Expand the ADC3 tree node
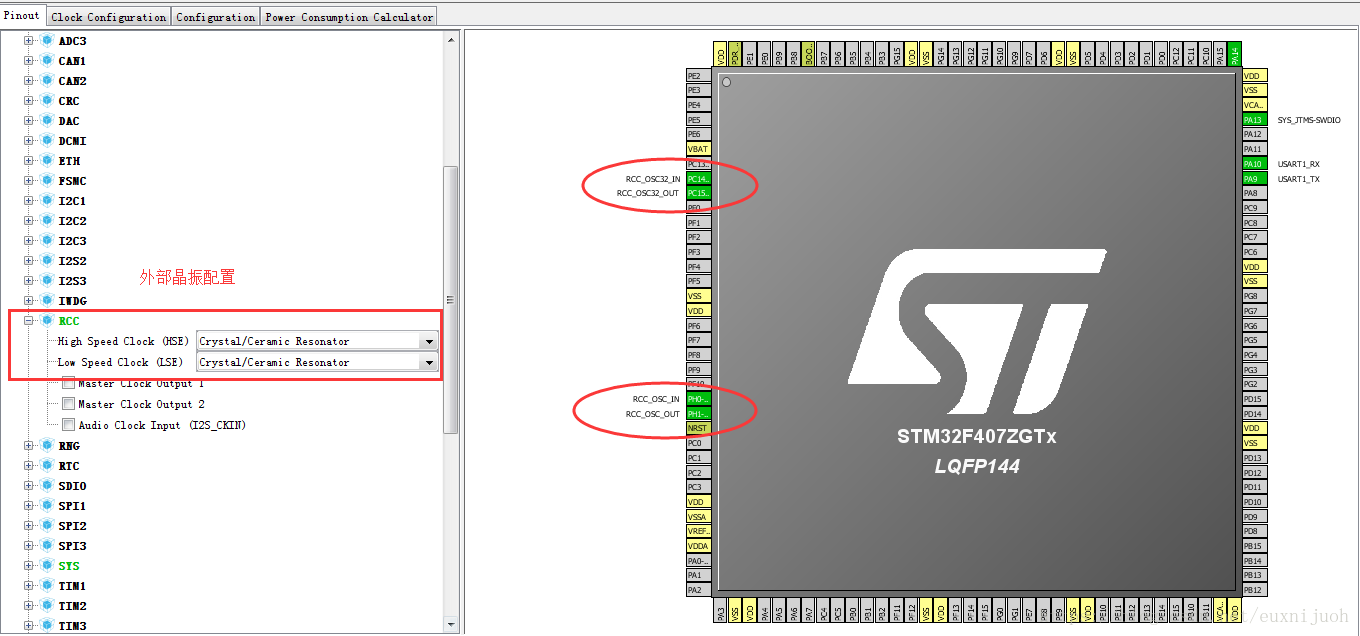The height and width of the screenshot is (636, 1360). [x=29, y=41]
